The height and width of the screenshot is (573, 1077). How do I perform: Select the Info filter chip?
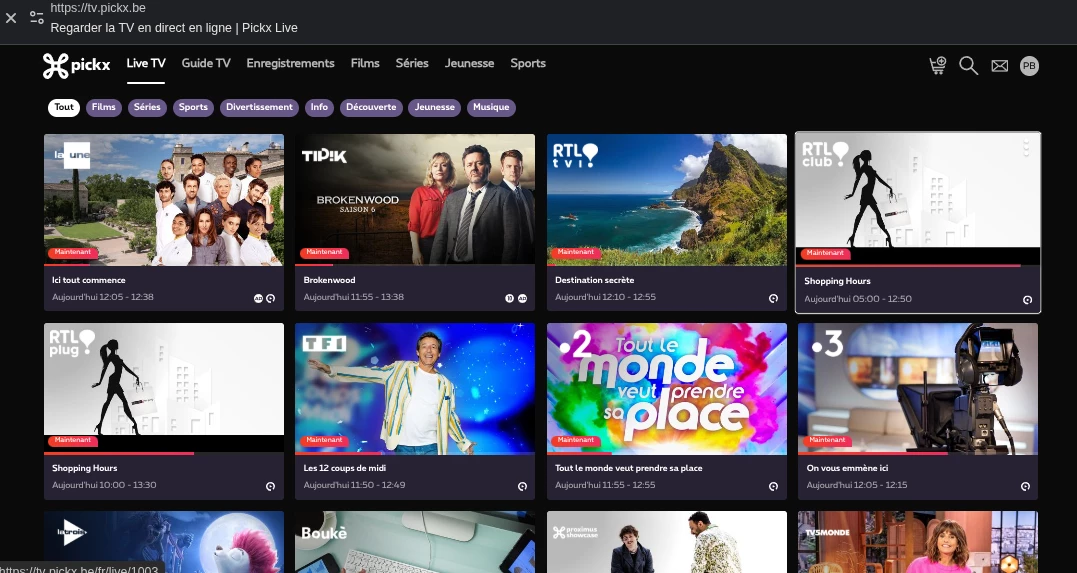point(319,107)
